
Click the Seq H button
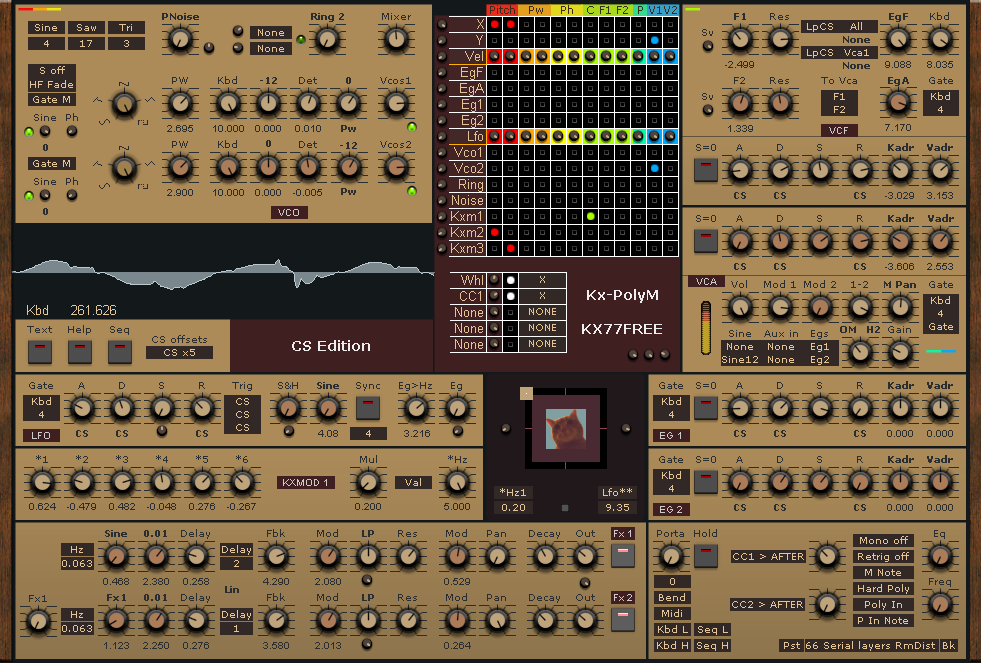click(x=712, y=645)
